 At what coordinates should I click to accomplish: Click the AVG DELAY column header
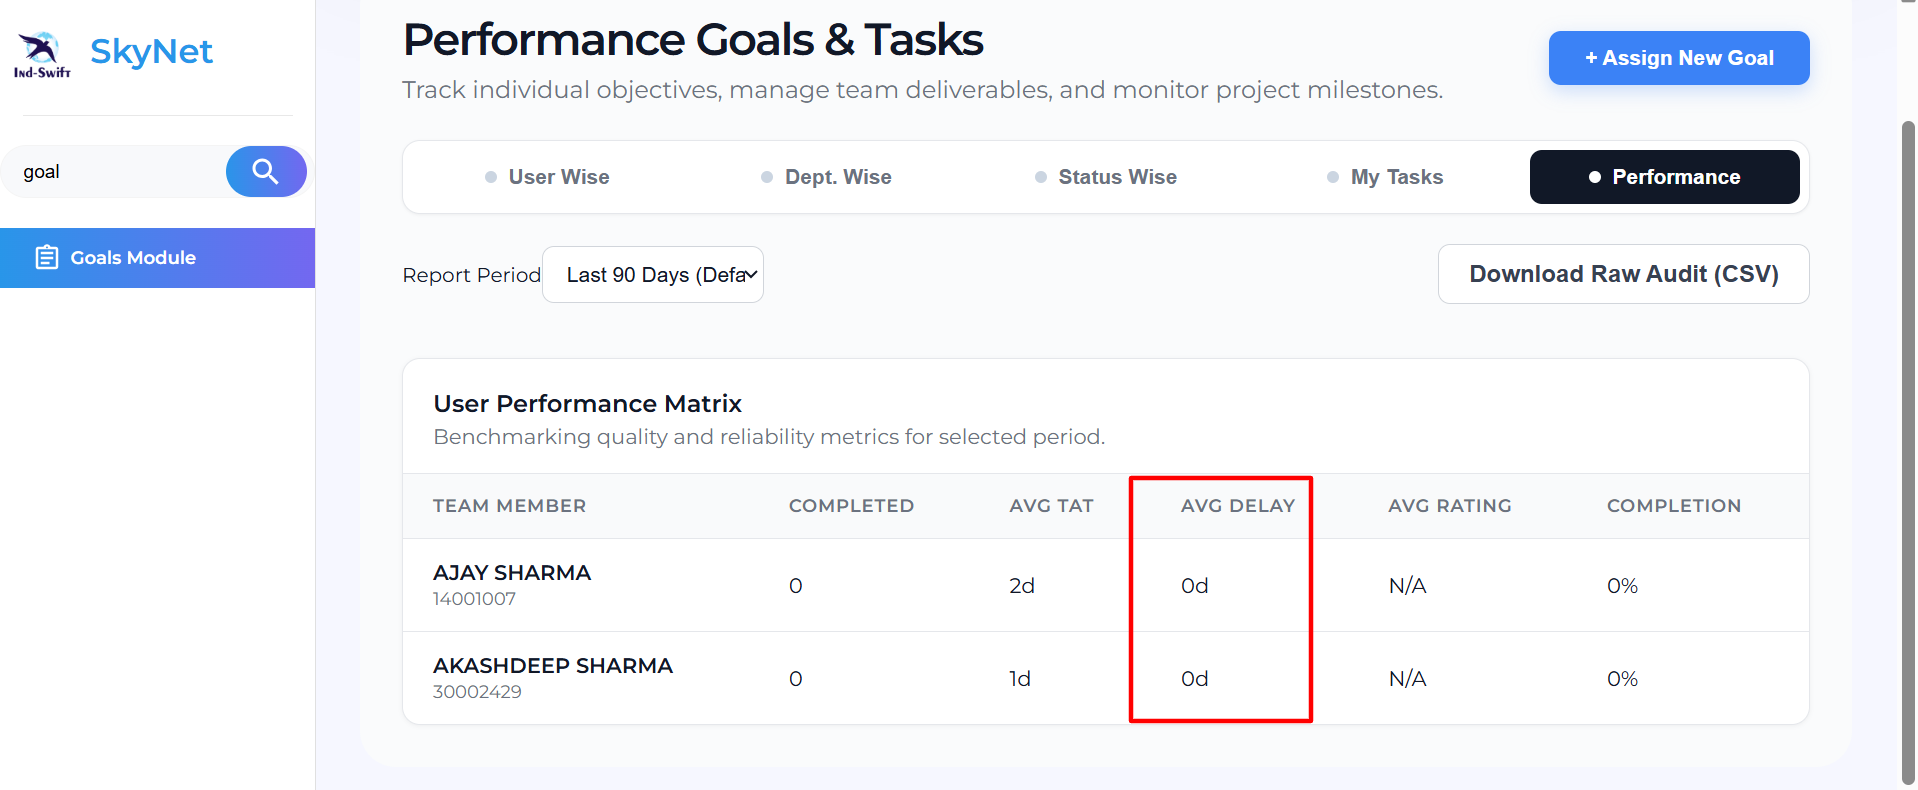pyautogui.click(x=1238, y=506)
